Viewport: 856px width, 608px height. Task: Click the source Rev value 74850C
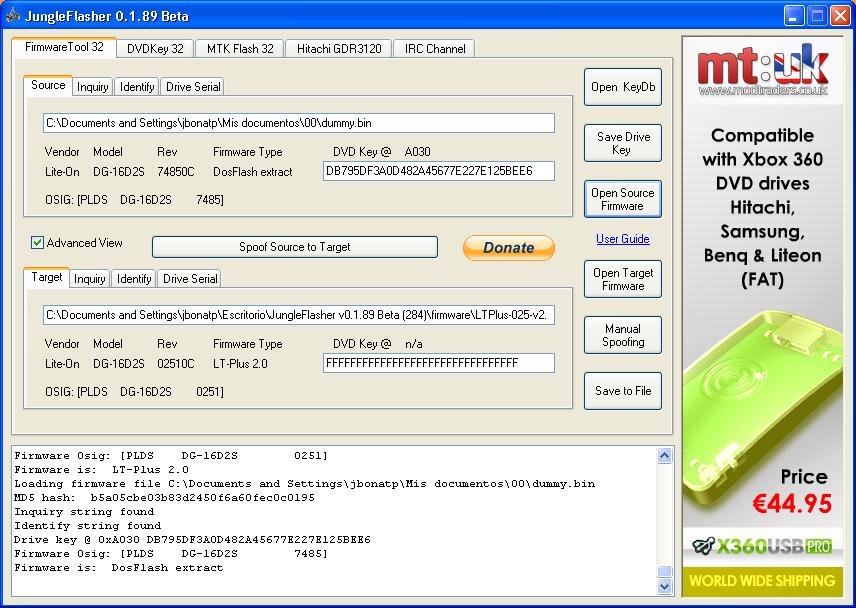click(176, 172)
